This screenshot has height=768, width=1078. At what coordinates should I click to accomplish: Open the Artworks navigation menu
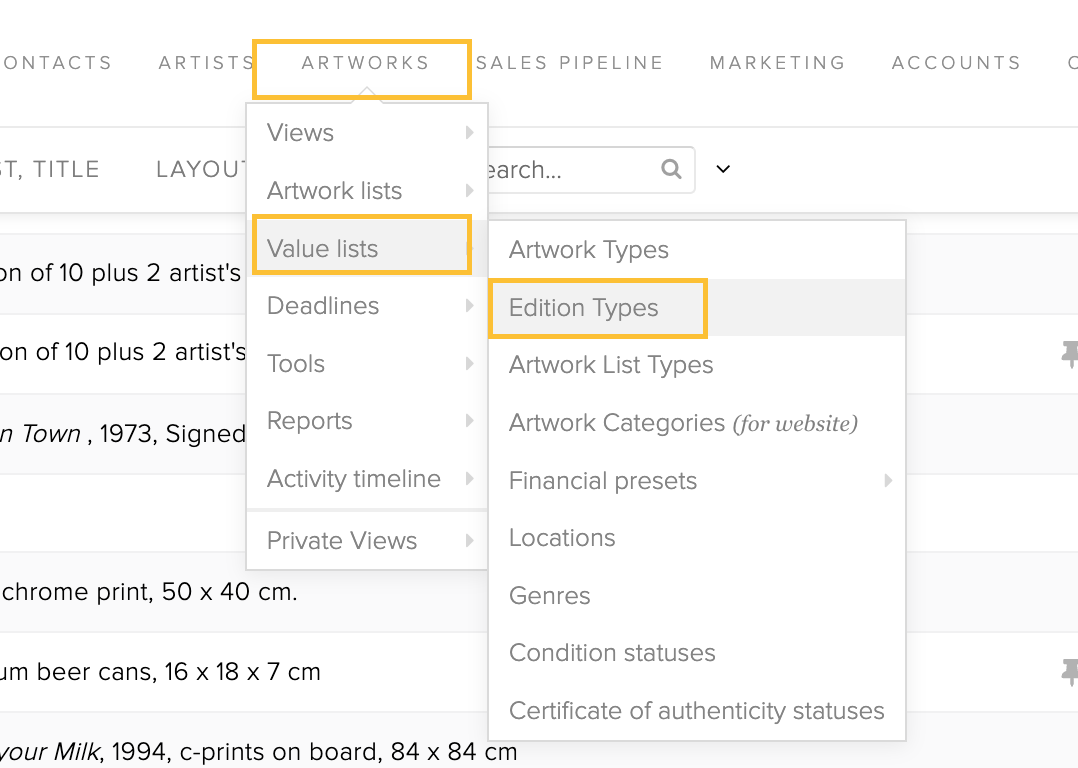tap(365, 63)
